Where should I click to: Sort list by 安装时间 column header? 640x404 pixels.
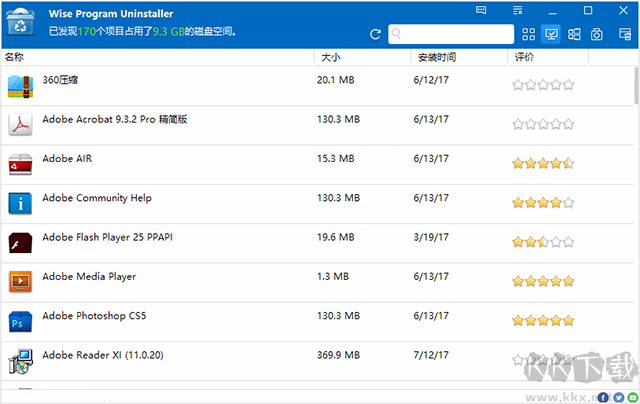point(458,58)
